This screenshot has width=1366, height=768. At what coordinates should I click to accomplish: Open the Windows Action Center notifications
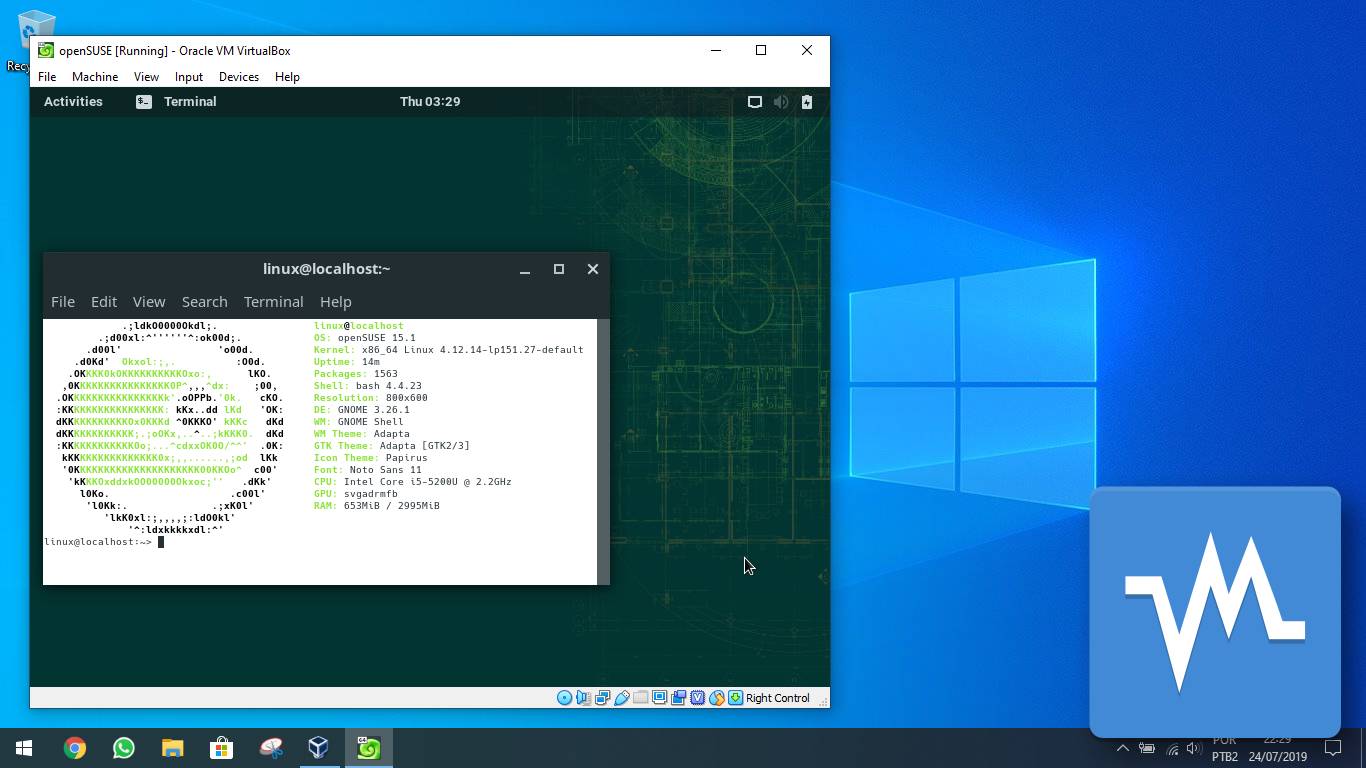click(1332, 748)
